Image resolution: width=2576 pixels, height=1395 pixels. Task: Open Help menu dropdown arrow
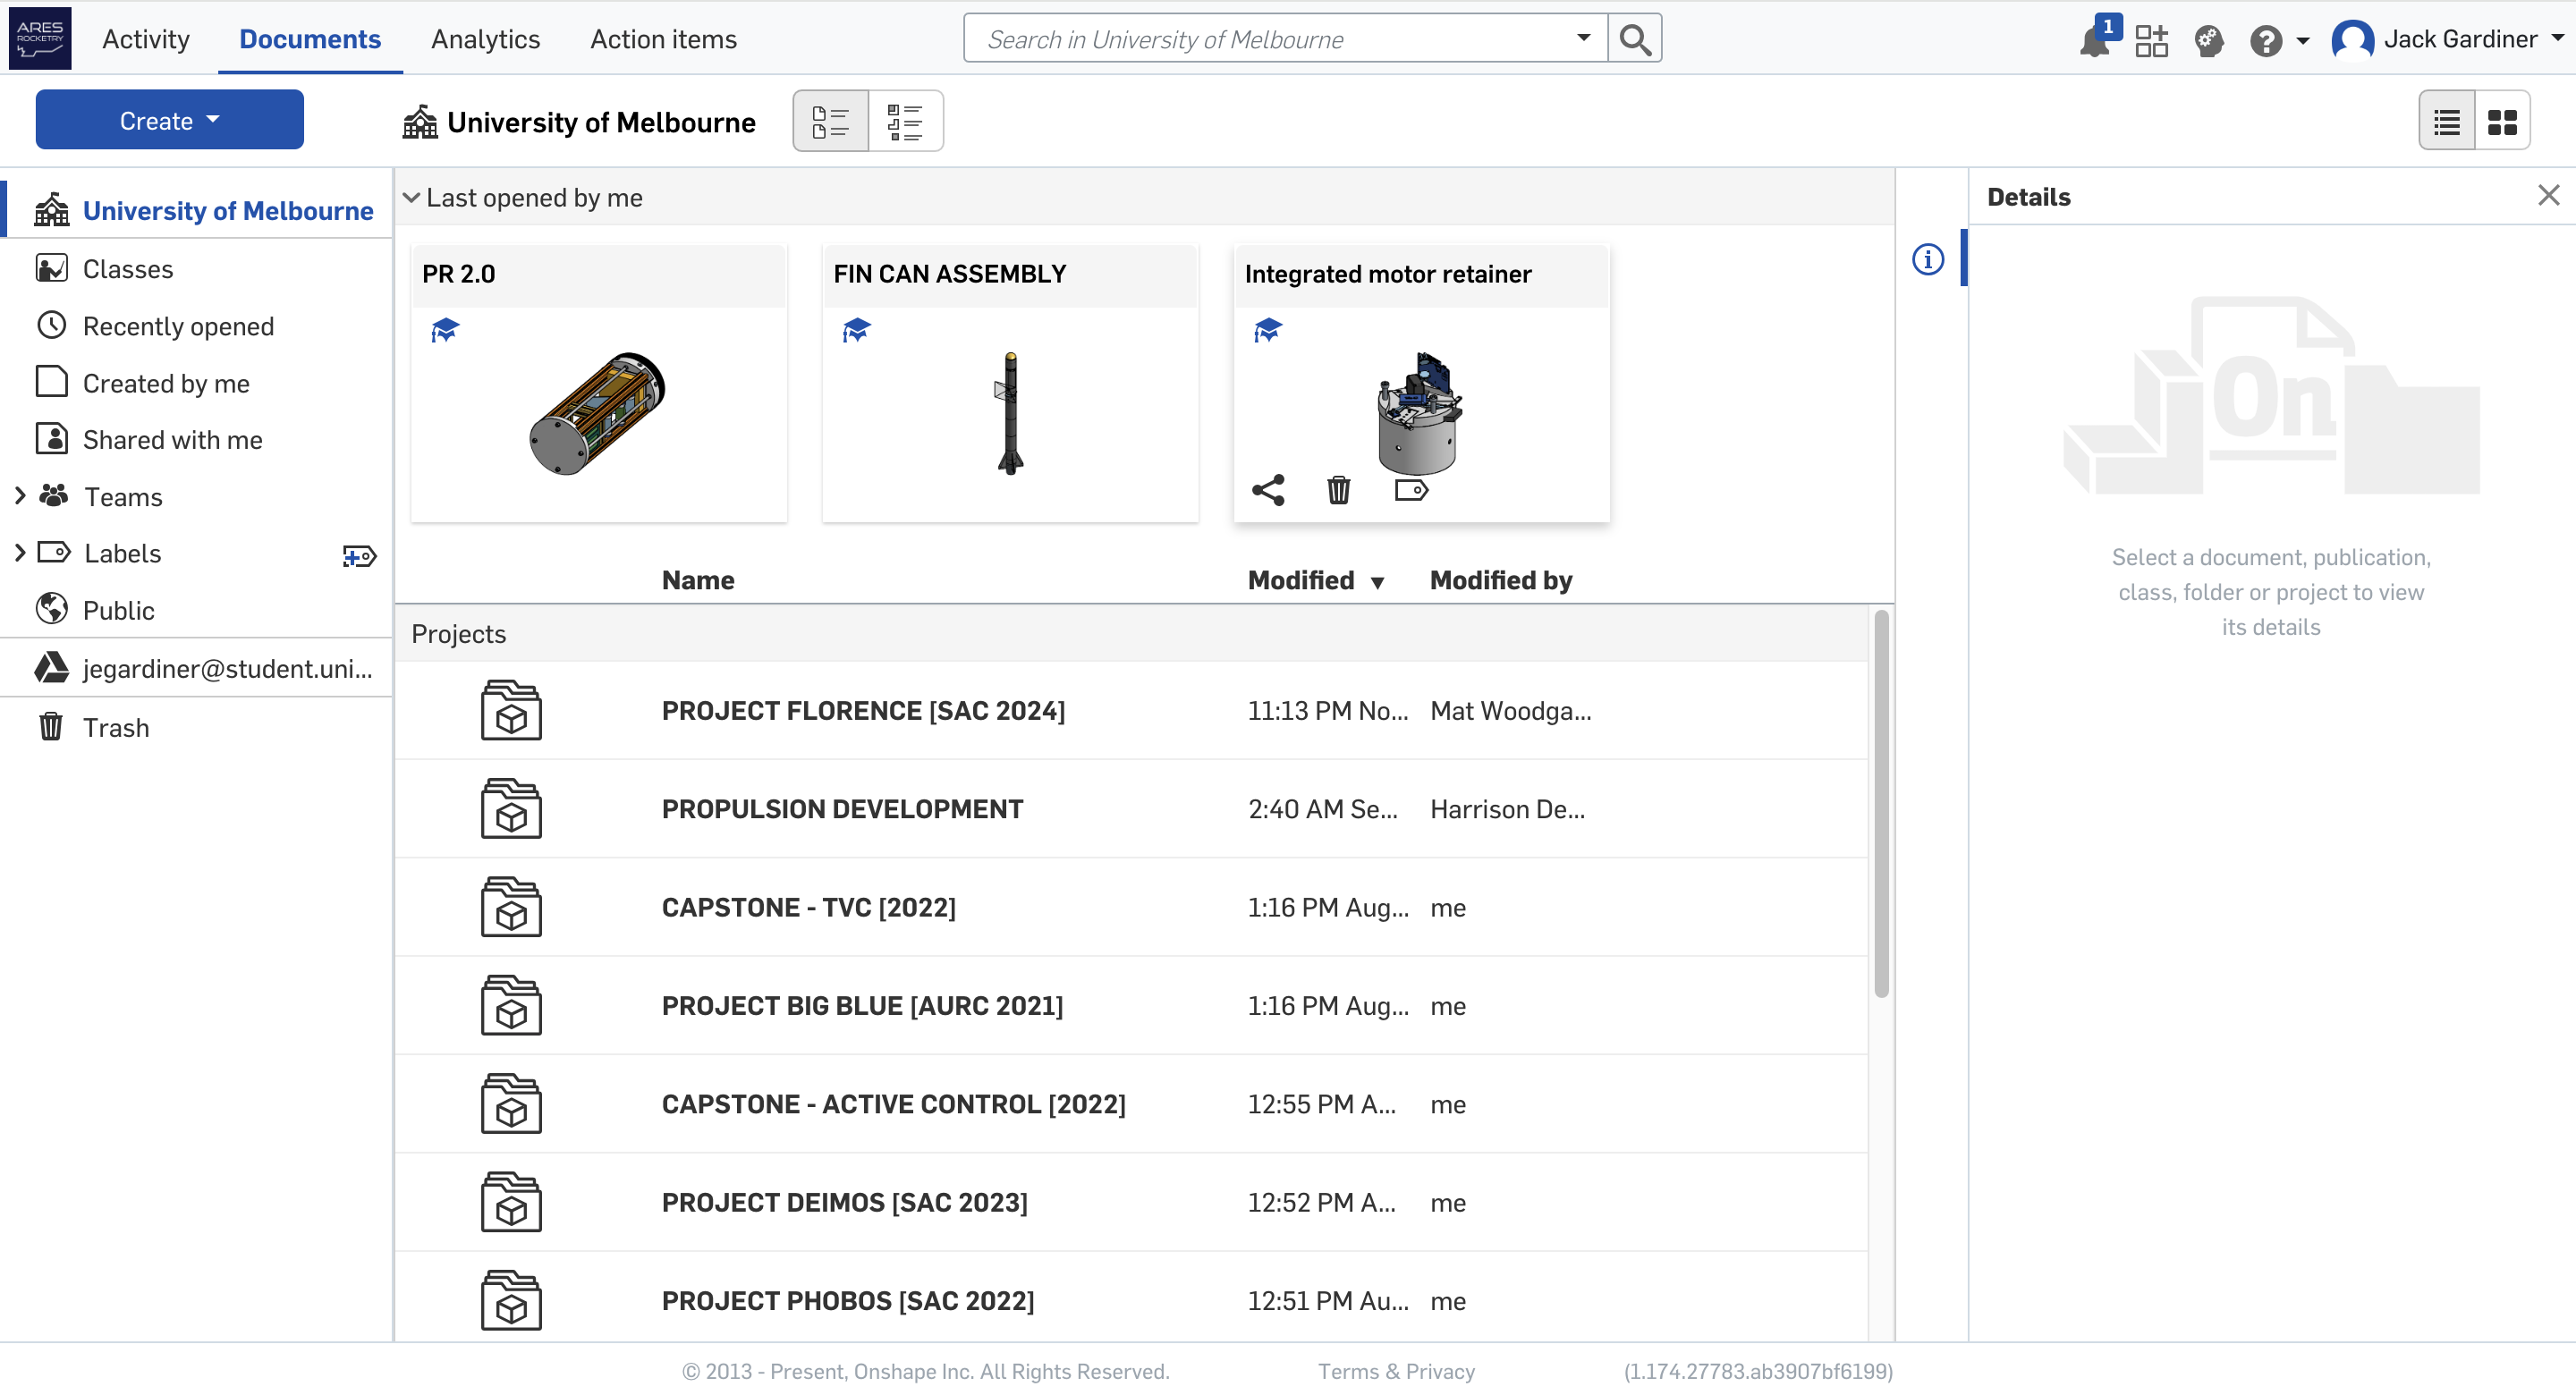click(x=2303, y=41)
